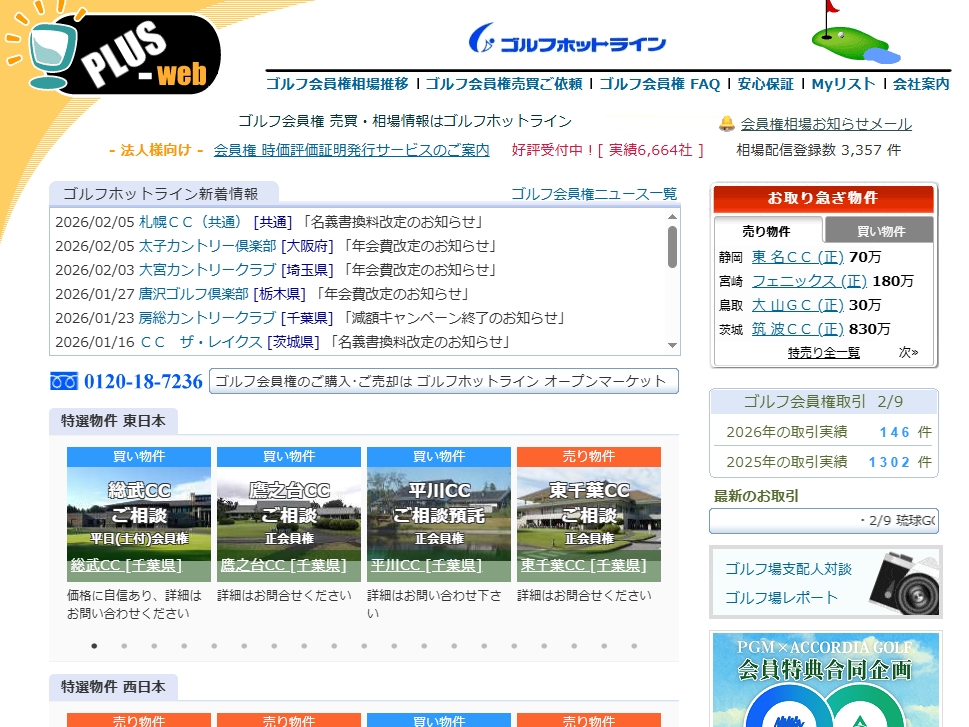Open the 総武CC property thumbnail

click(x=139, y=515)
